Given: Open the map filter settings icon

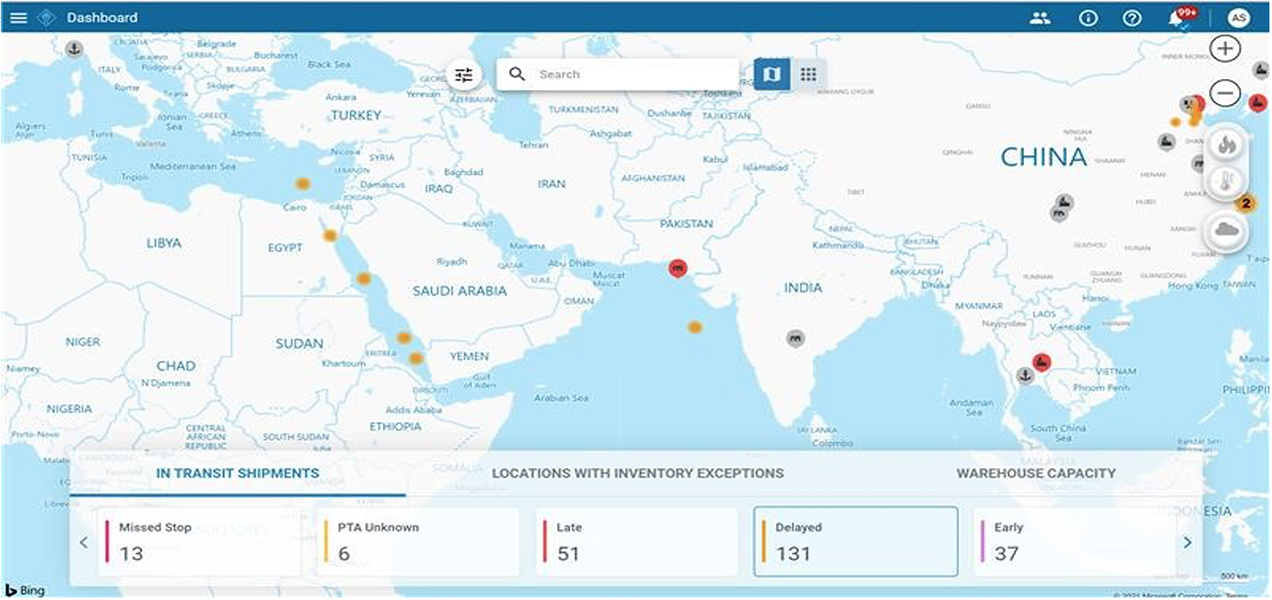Looking at the screenshot, I should point(464,75).
